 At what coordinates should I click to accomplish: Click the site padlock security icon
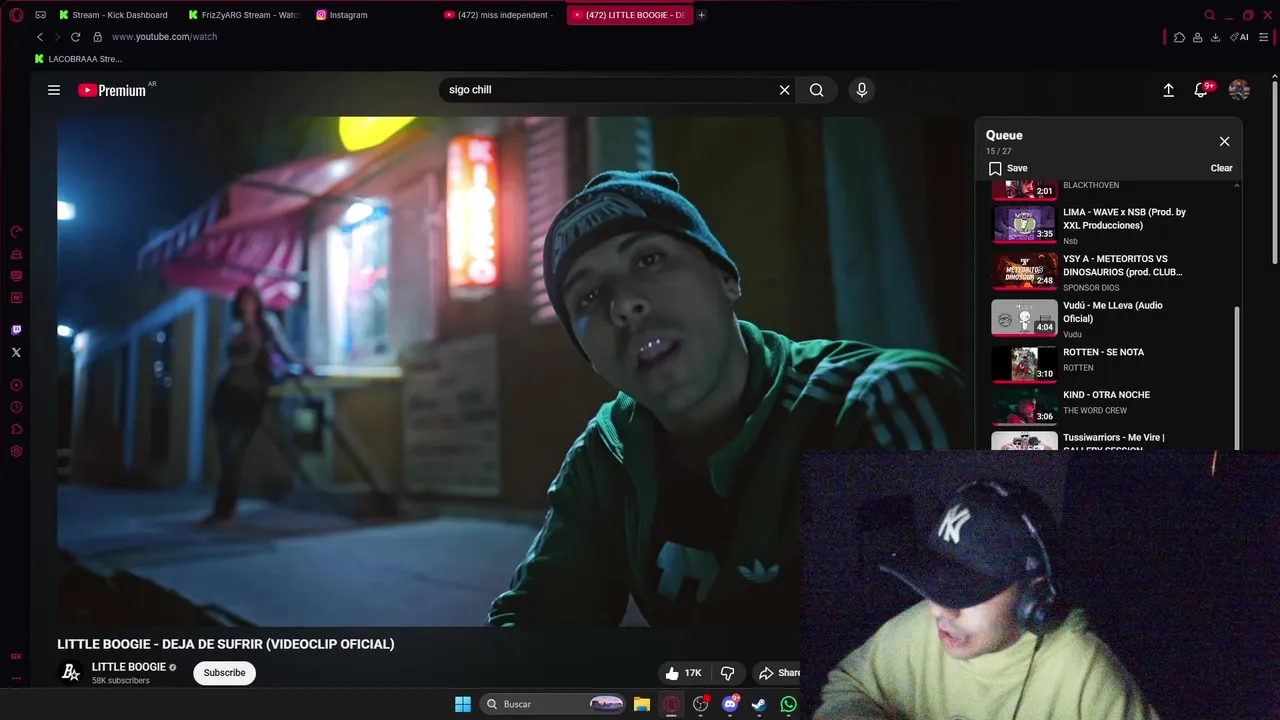click(97, 37)
